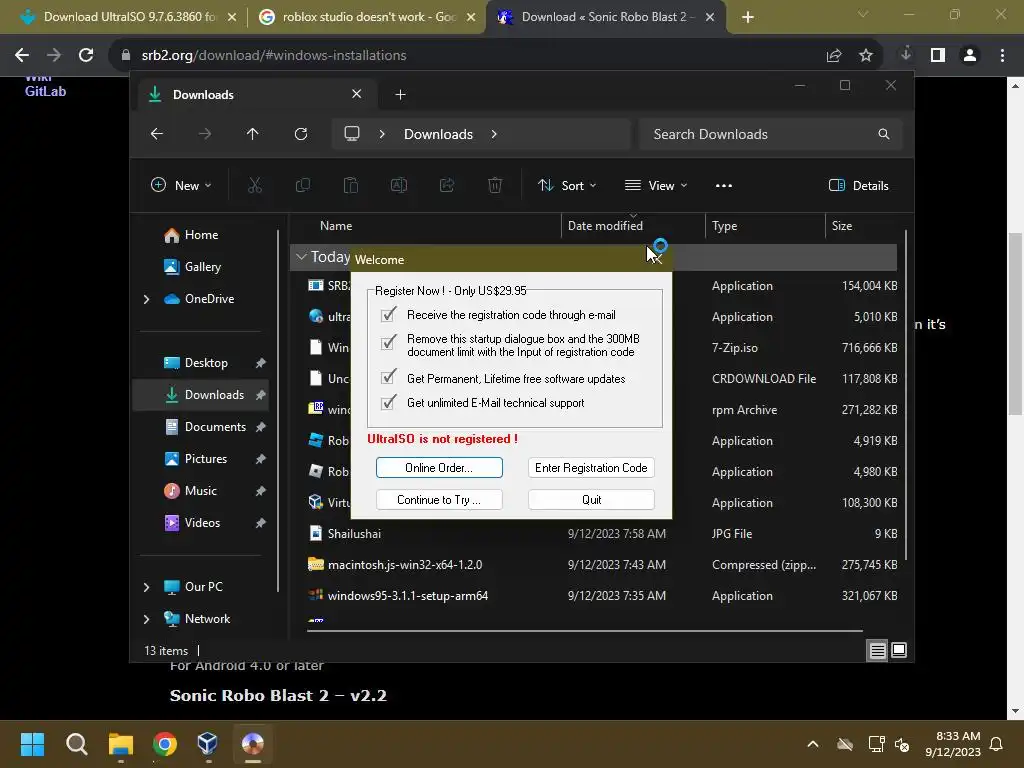
Task: Click Paste icon in Explorer toolbar
Action: [351, 185]
